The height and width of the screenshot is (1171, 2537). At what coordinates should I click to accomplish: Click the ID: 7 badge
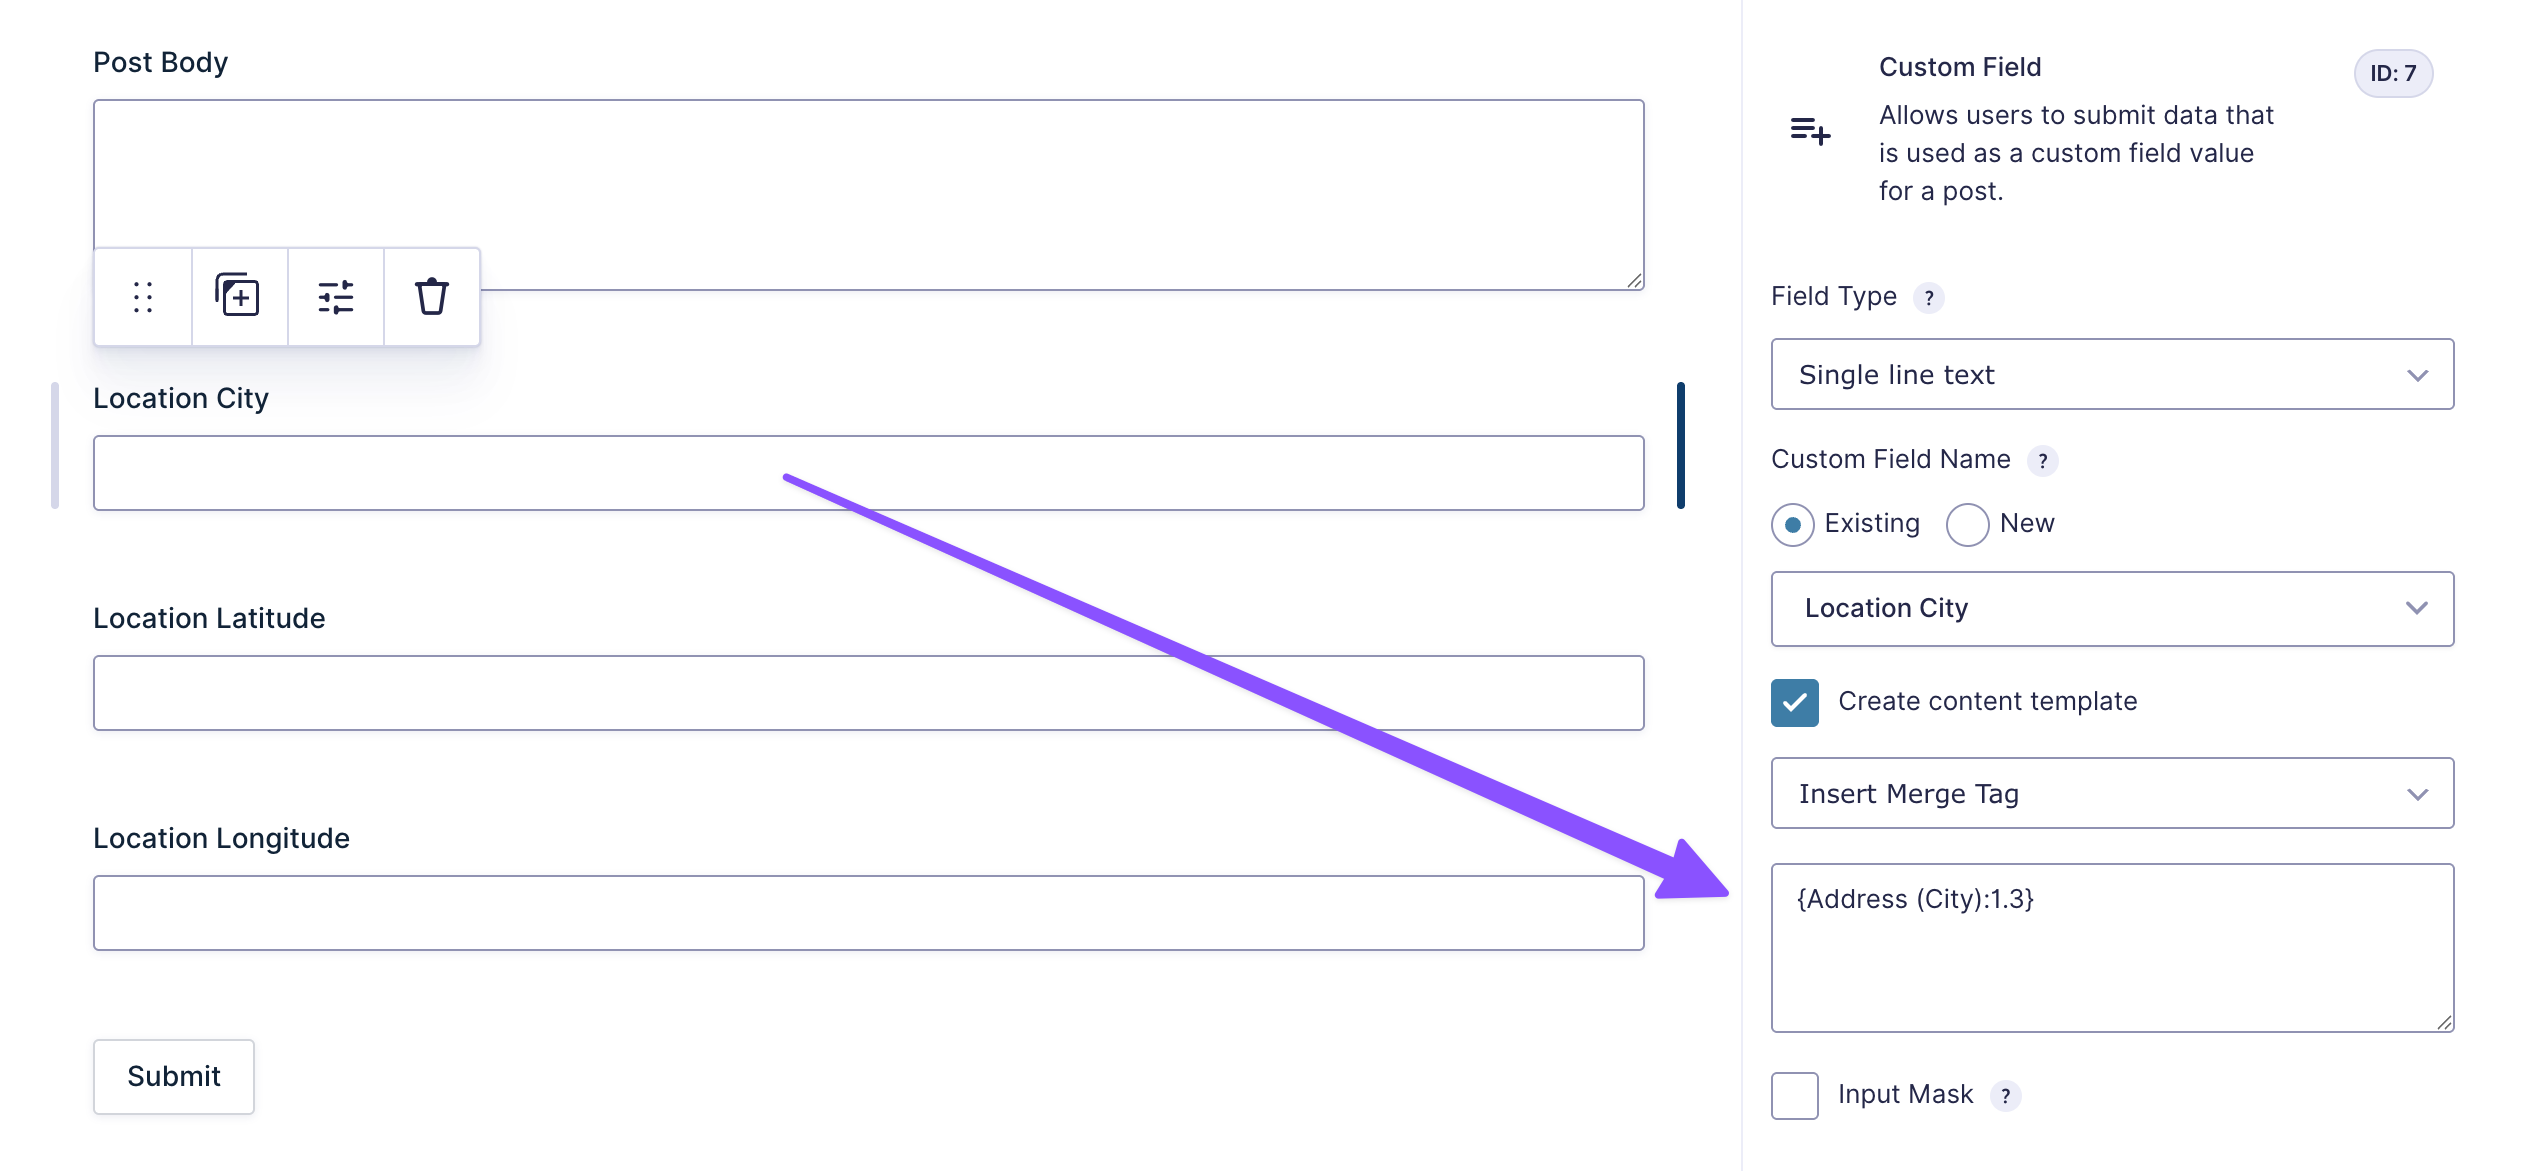(2393, 73)
